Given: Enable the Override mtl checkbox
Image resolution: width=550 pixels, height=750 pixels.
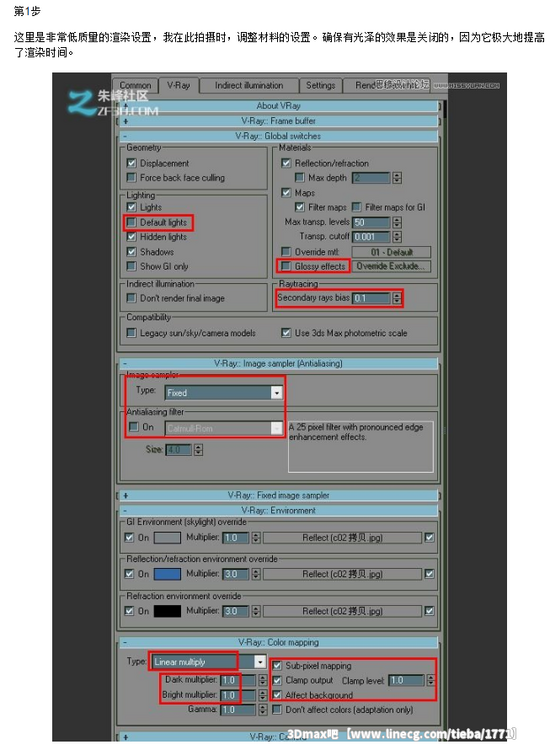Looking at the screenshot, I should pyautogui.click(x=286, y=252).
